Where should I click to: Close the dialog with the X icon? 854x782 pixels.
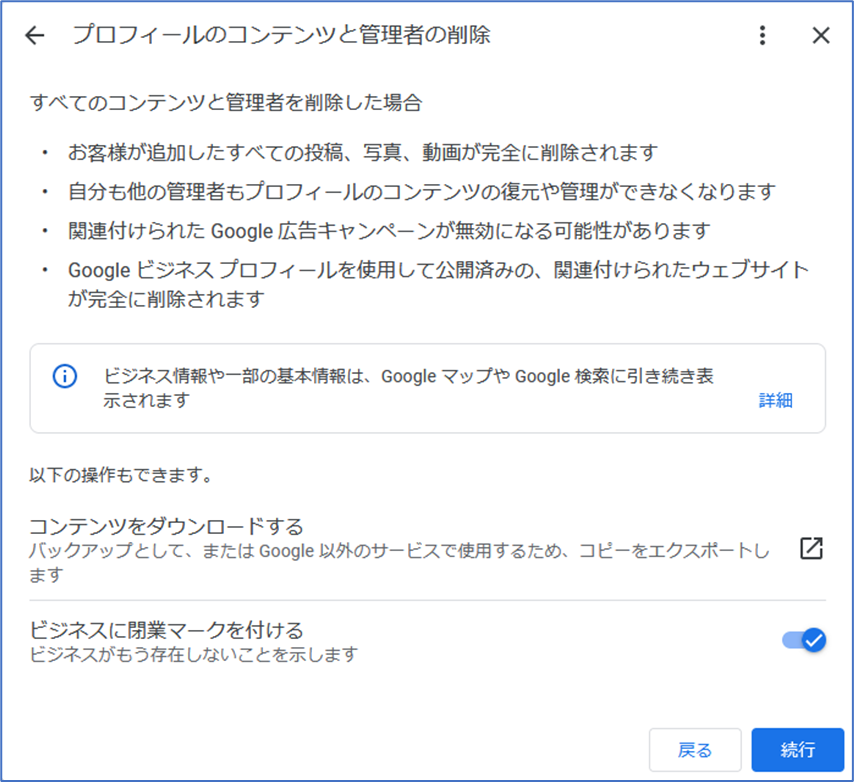[x=821, y=35]
